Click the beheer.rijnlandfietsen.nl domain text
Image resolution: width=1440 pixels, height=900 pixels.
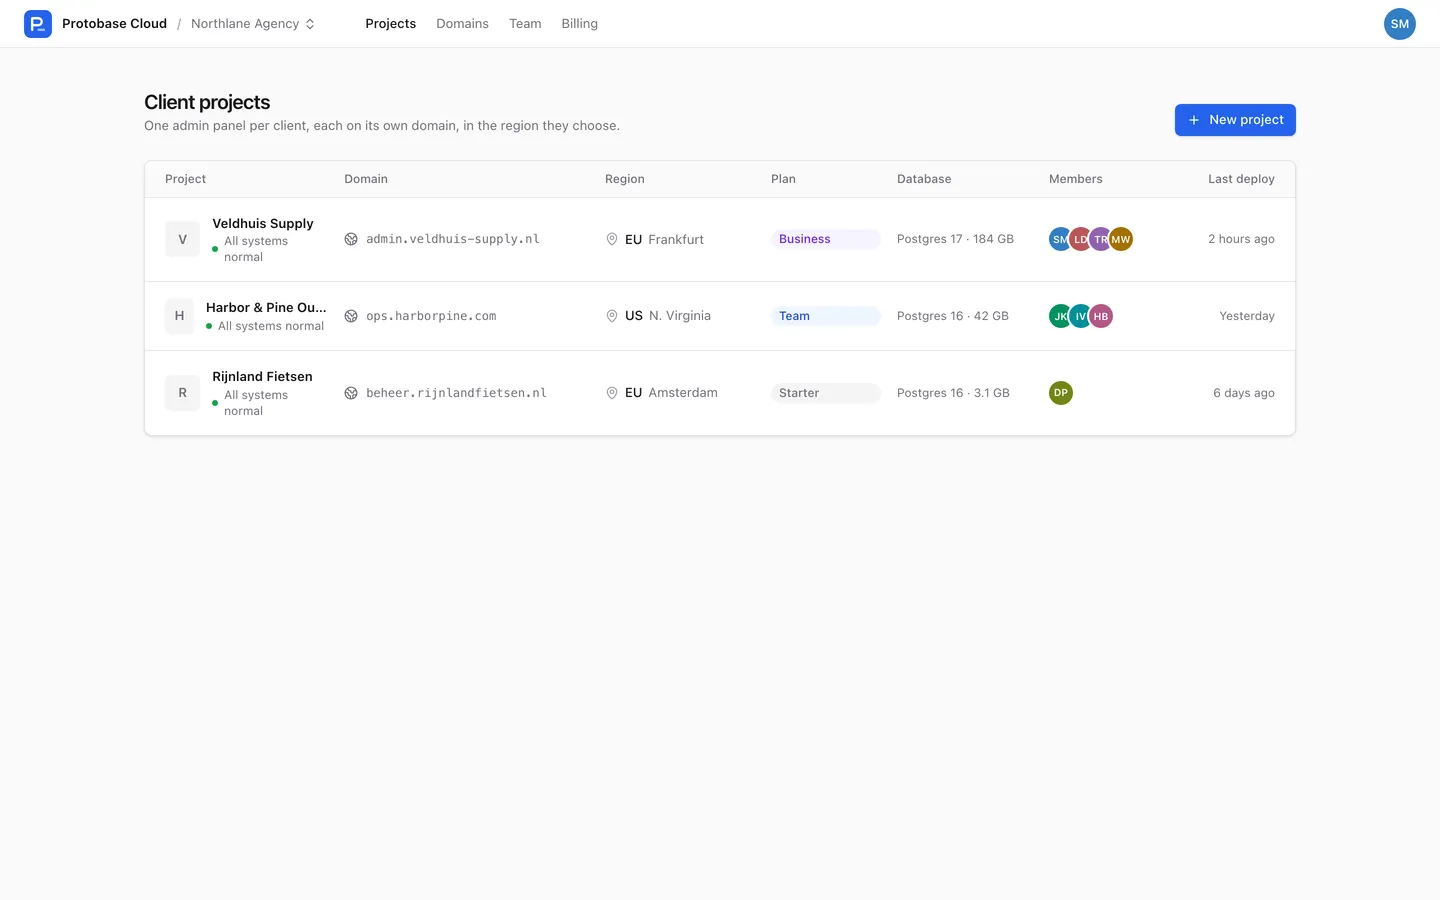[456, 393]
